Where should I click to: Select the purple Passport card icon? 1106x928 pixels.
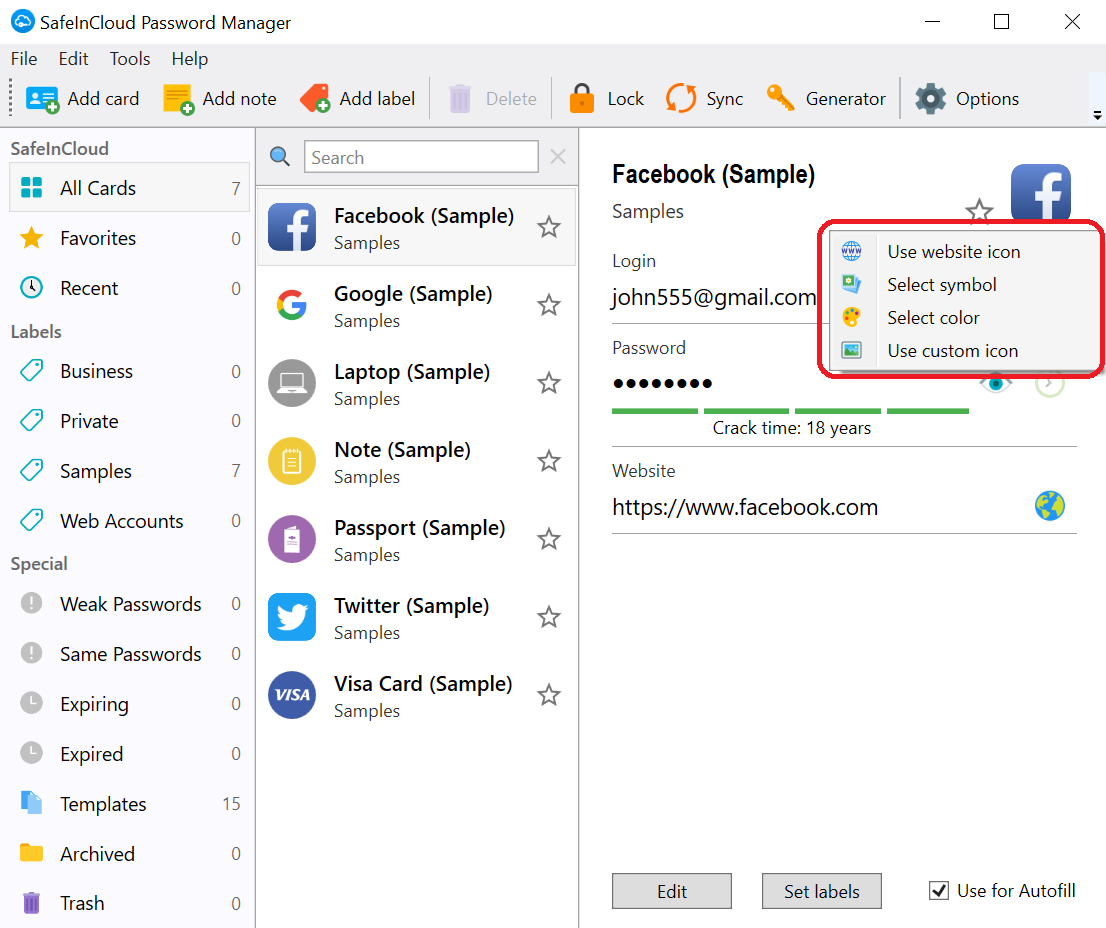tap(292, 539)
